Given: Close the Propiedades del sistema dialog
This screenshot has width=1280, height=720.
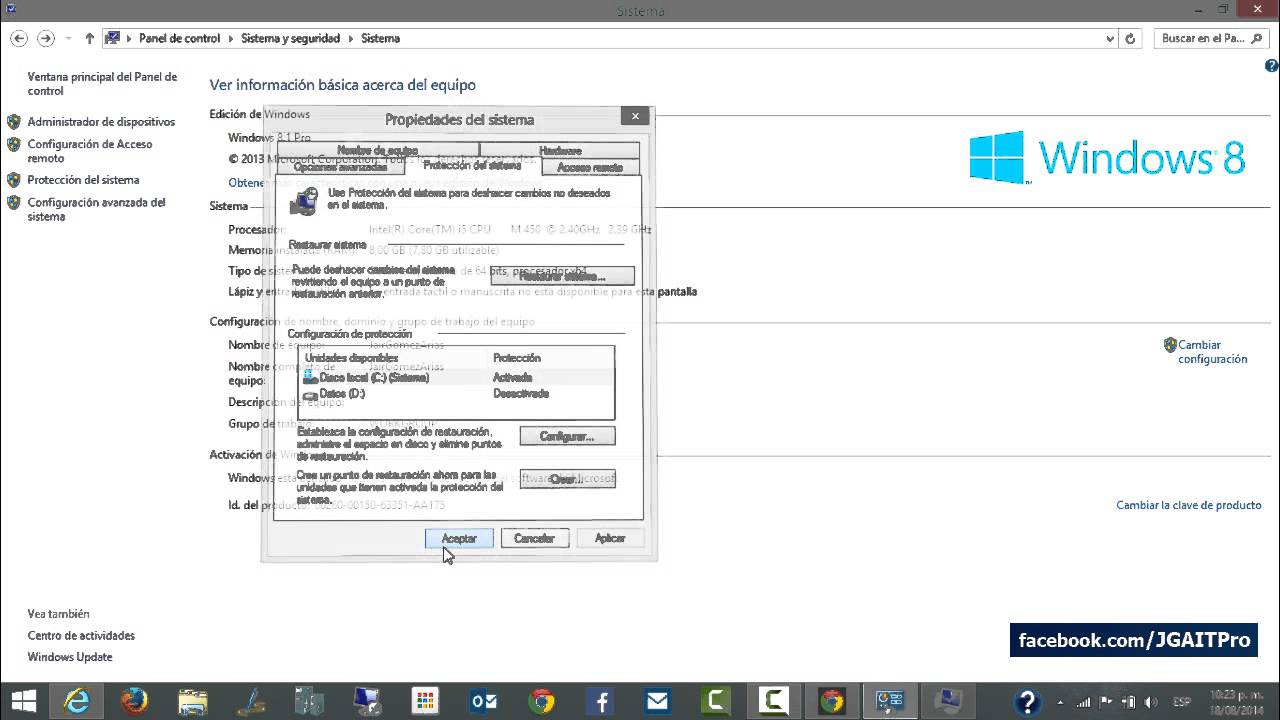Looking at the screenshot, I should (635, 116).
